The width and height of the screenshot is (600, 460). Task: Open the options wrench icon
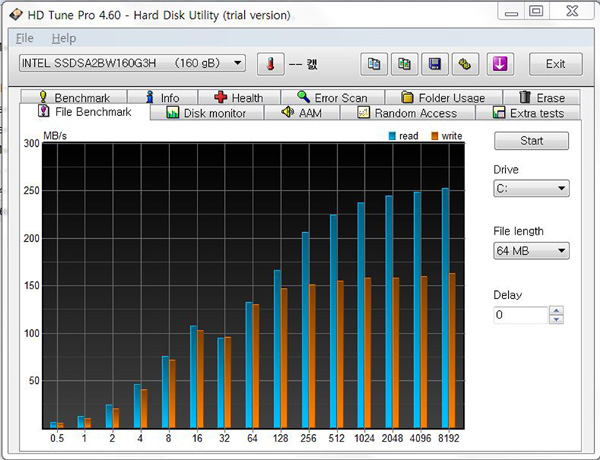pos(465,64)
